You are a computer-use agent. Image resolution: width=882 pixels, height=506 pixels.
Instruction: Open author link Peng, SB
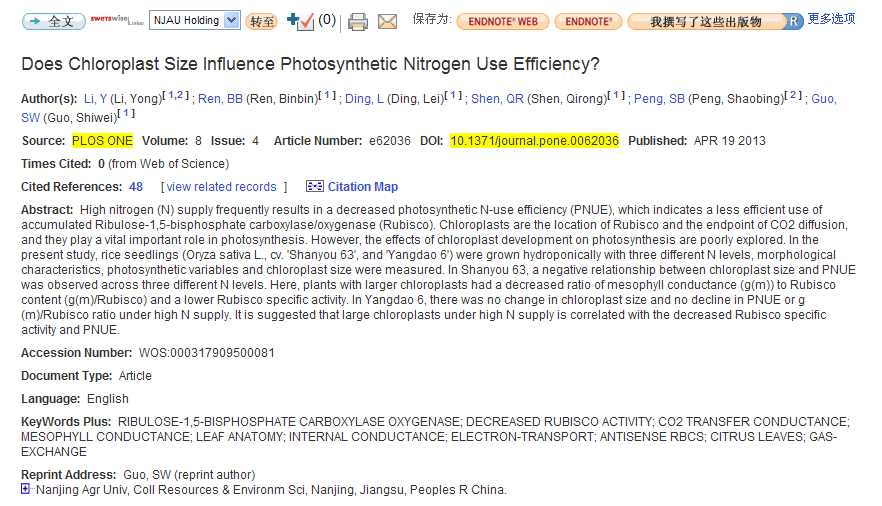point(660,98)
